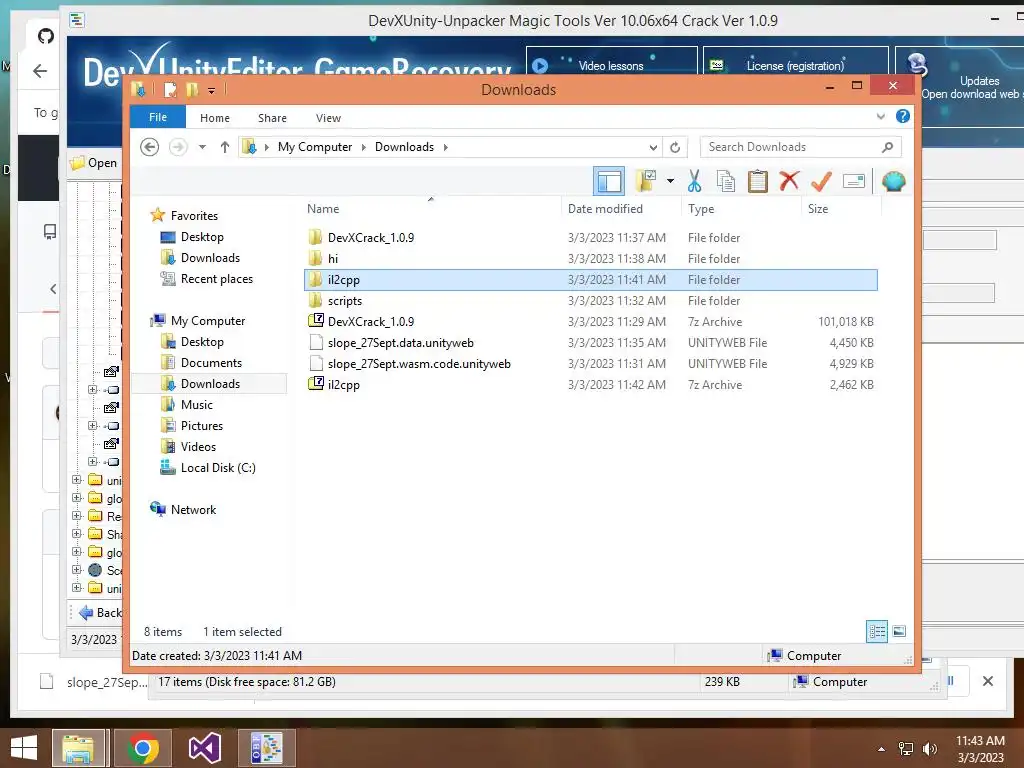Open Chrome from the taskbar
Image resolution: width=1024 pixels, height=768 pixels.
(142, 748)
